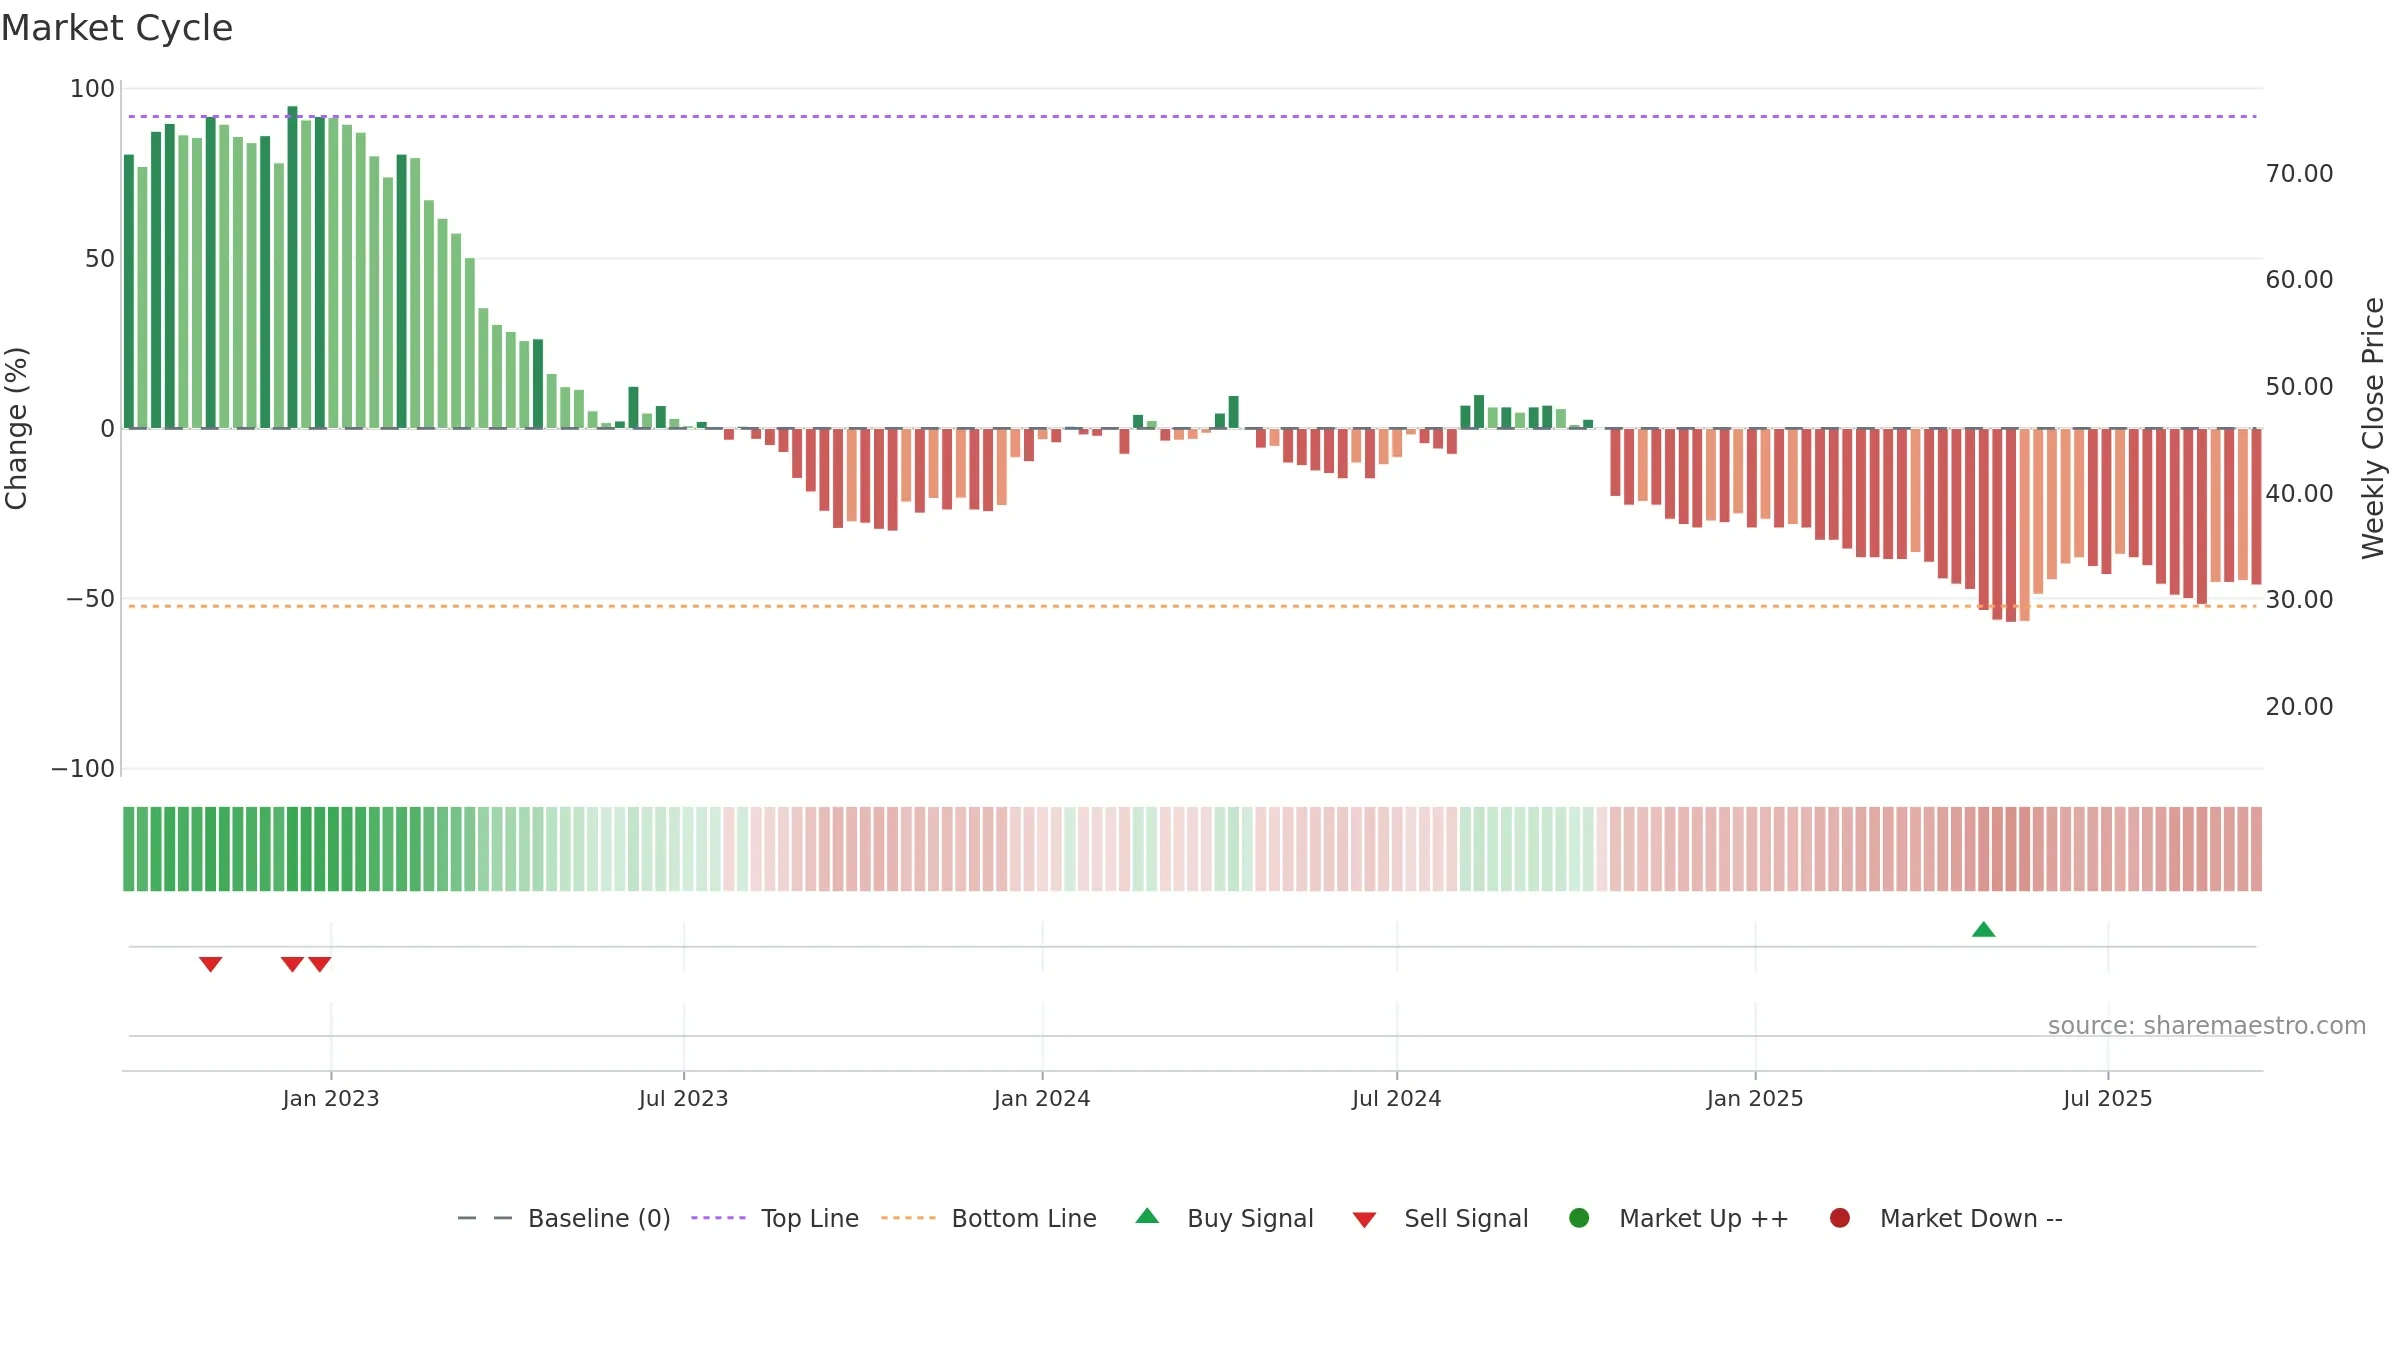Click the −50 left axis tick label

[90, 599]
